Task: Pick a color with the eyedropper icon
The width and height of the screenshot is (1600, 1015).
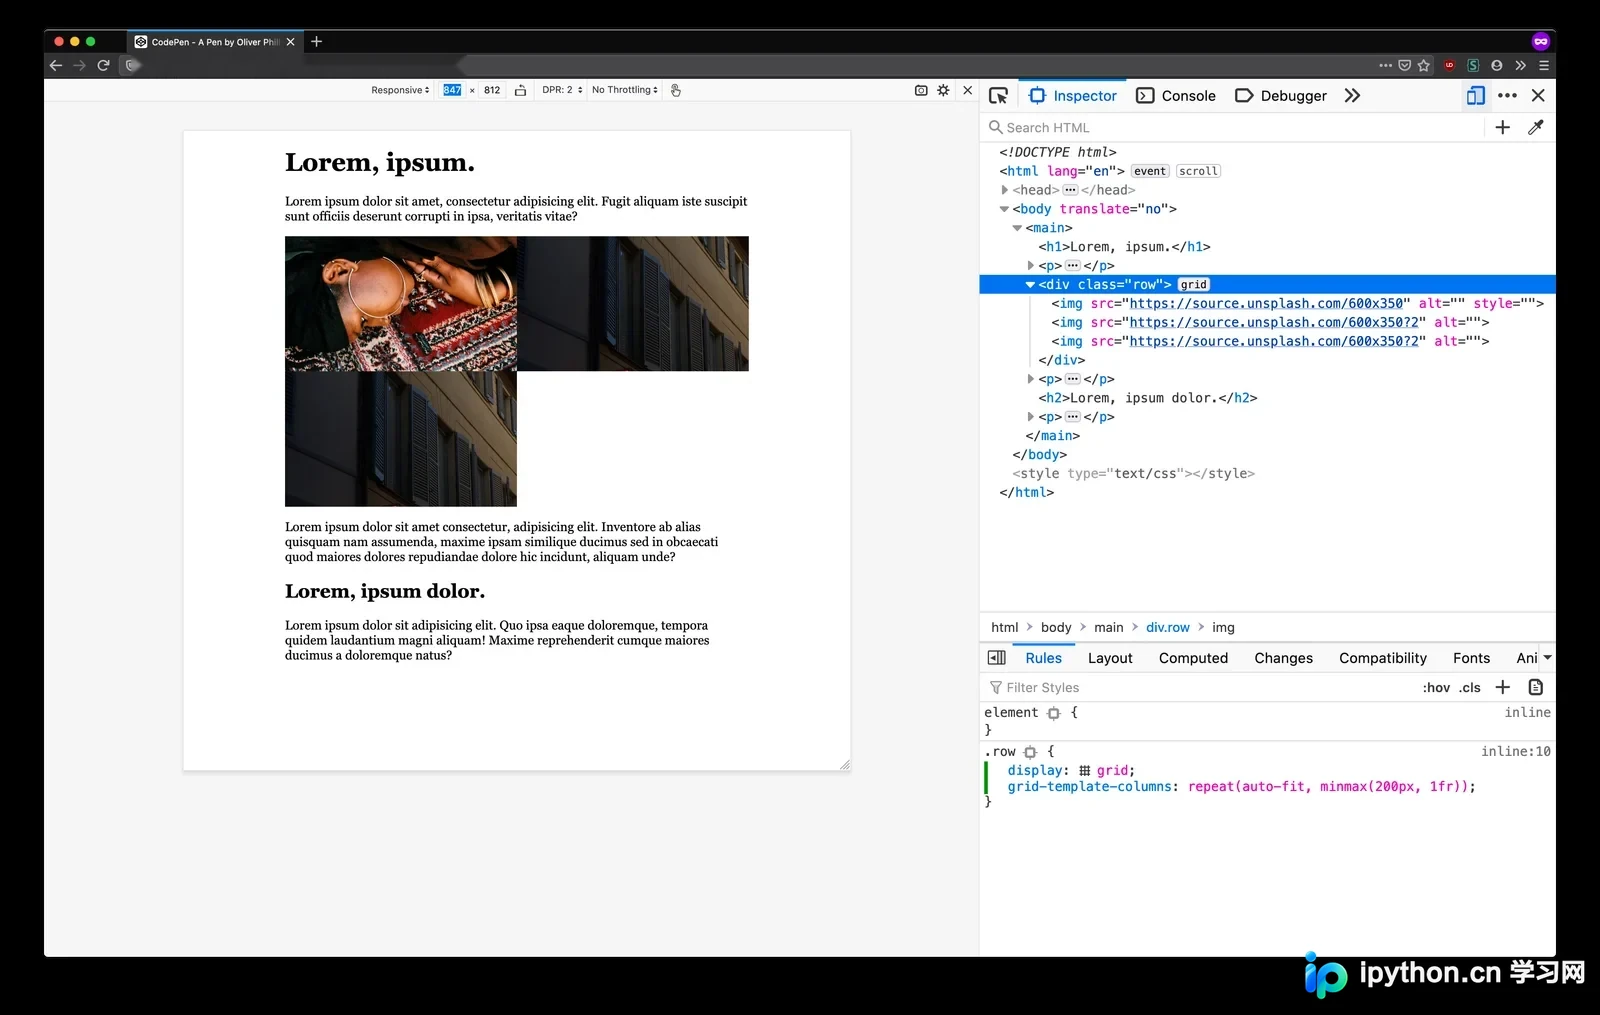Action: (x=1536, y=127)
